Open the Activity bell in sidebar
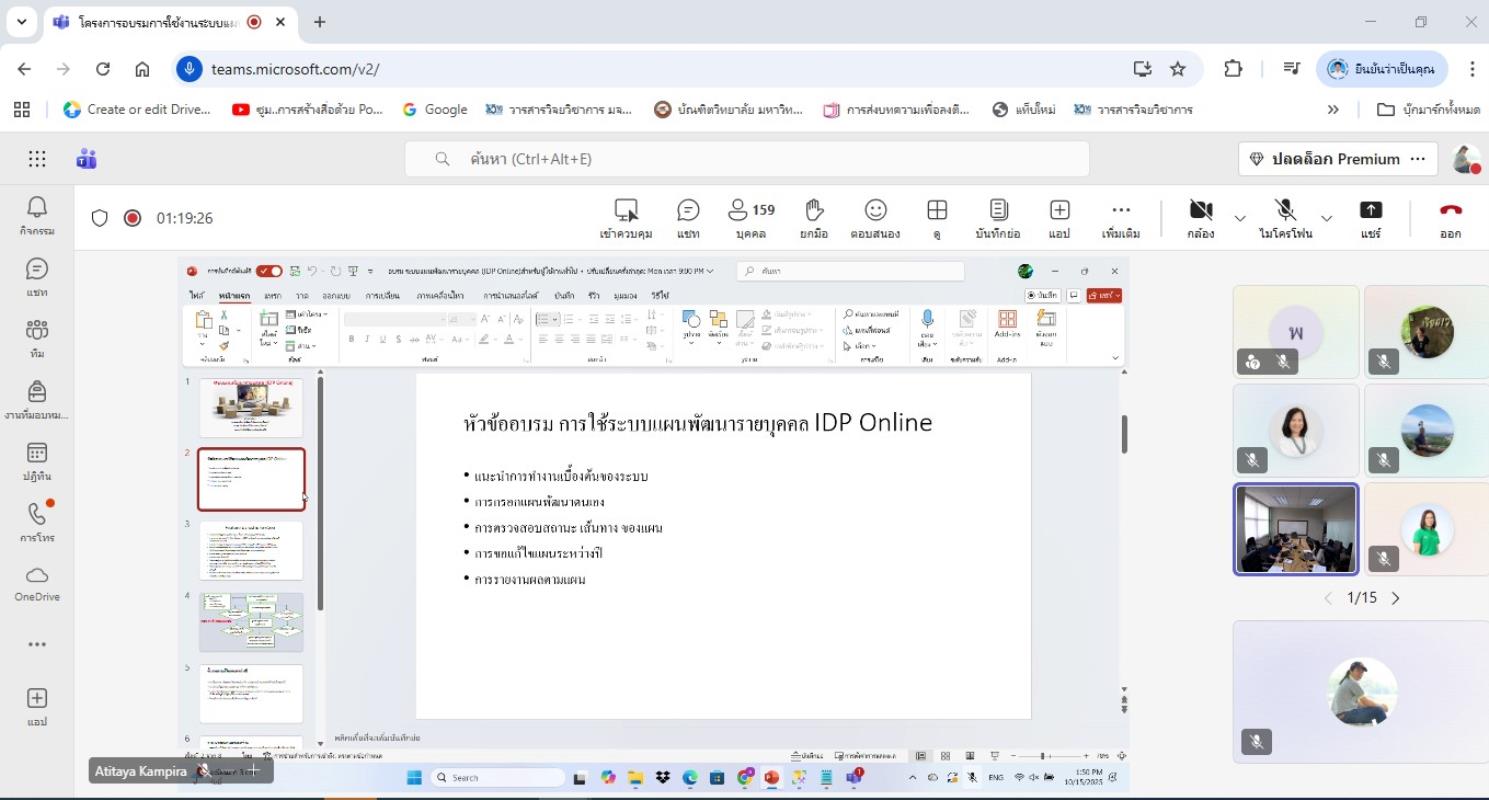Image resolution: width=1489 pixels, height=800 pixels. point(37,215)
